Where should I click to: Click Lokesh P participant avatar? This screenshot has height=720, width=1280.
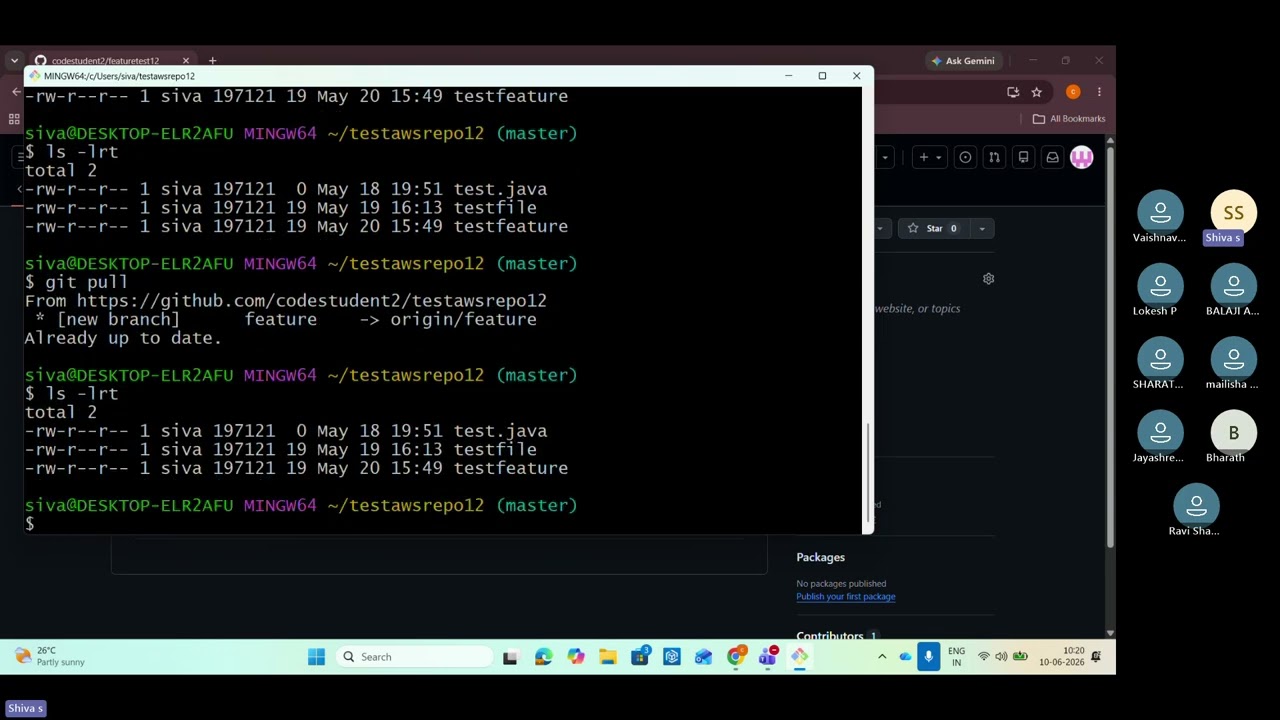coord(1160,286)
